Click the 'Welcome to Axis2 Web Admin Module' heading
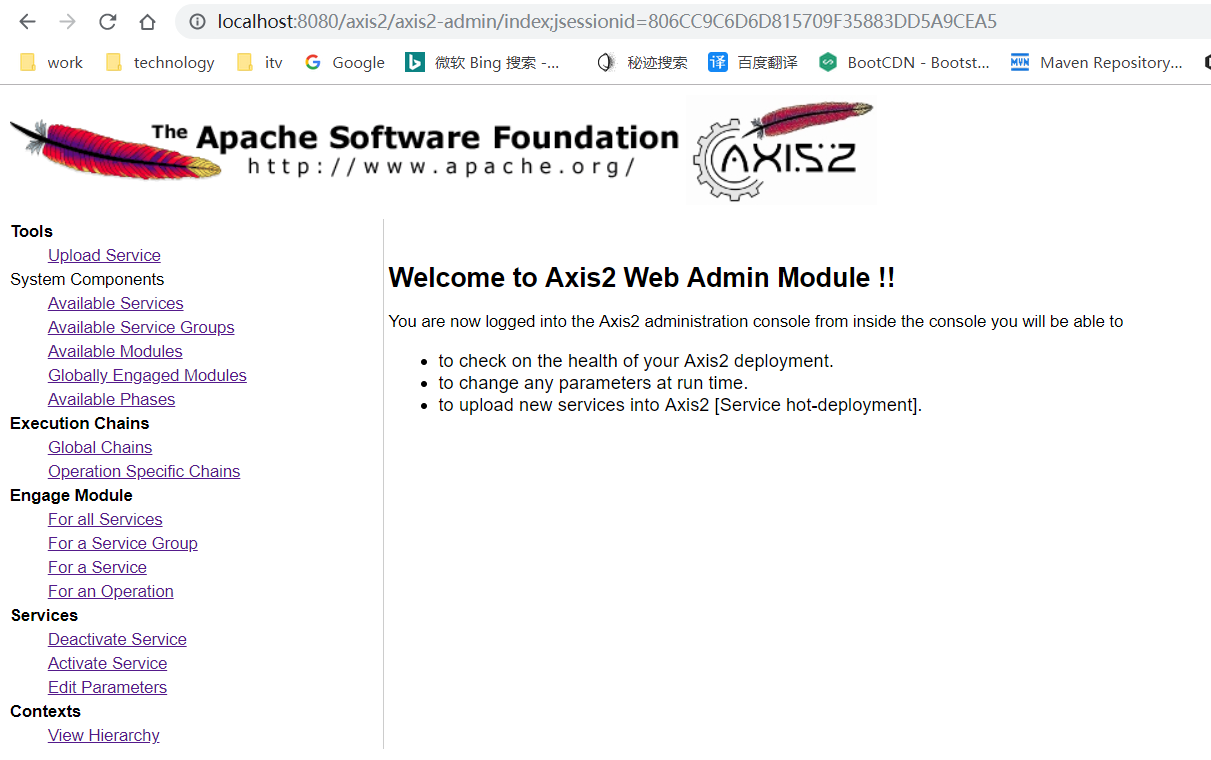1211x760 pixels. pos(641,277)
